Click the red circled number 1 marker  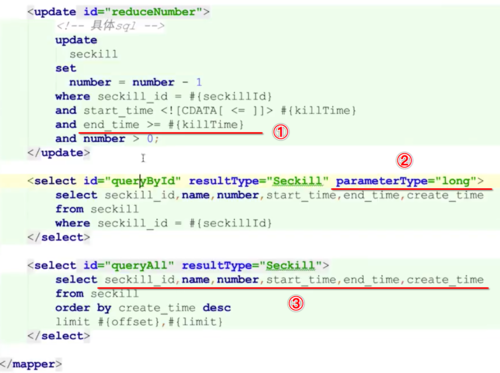point(280,132)
